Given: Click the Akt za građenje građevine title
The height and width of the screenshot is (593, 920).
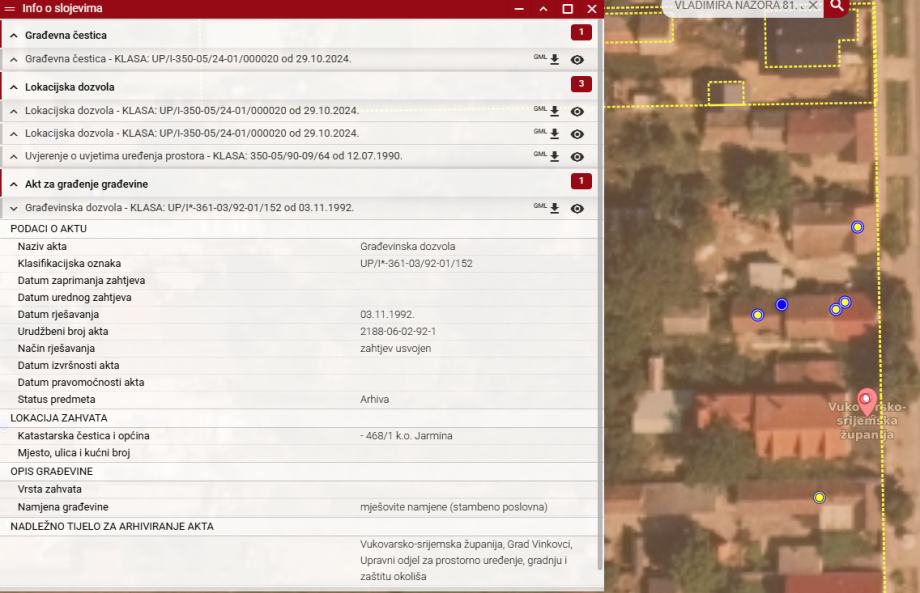Looking at the screenshot, I should (86, 184).
